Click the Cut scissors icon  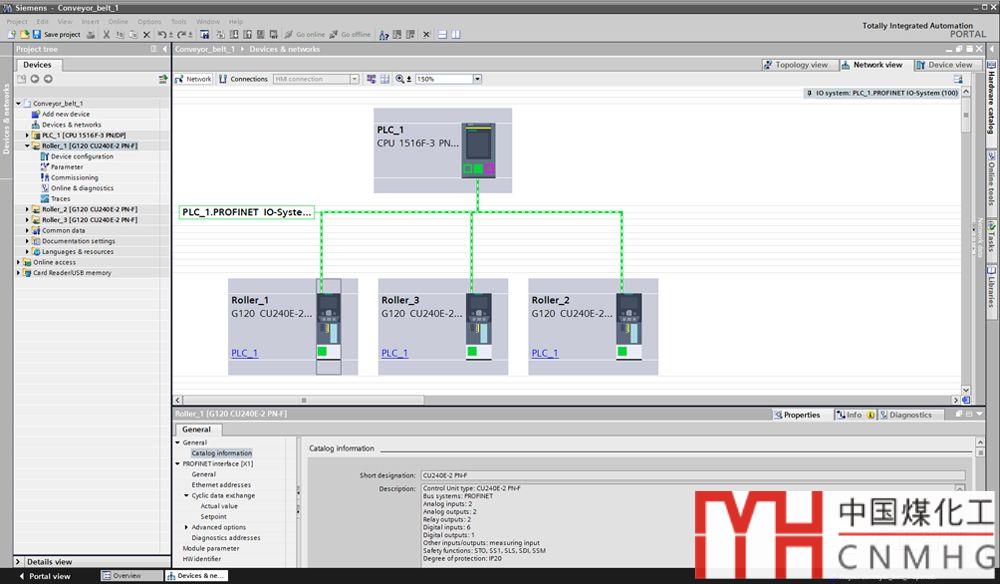106,34
